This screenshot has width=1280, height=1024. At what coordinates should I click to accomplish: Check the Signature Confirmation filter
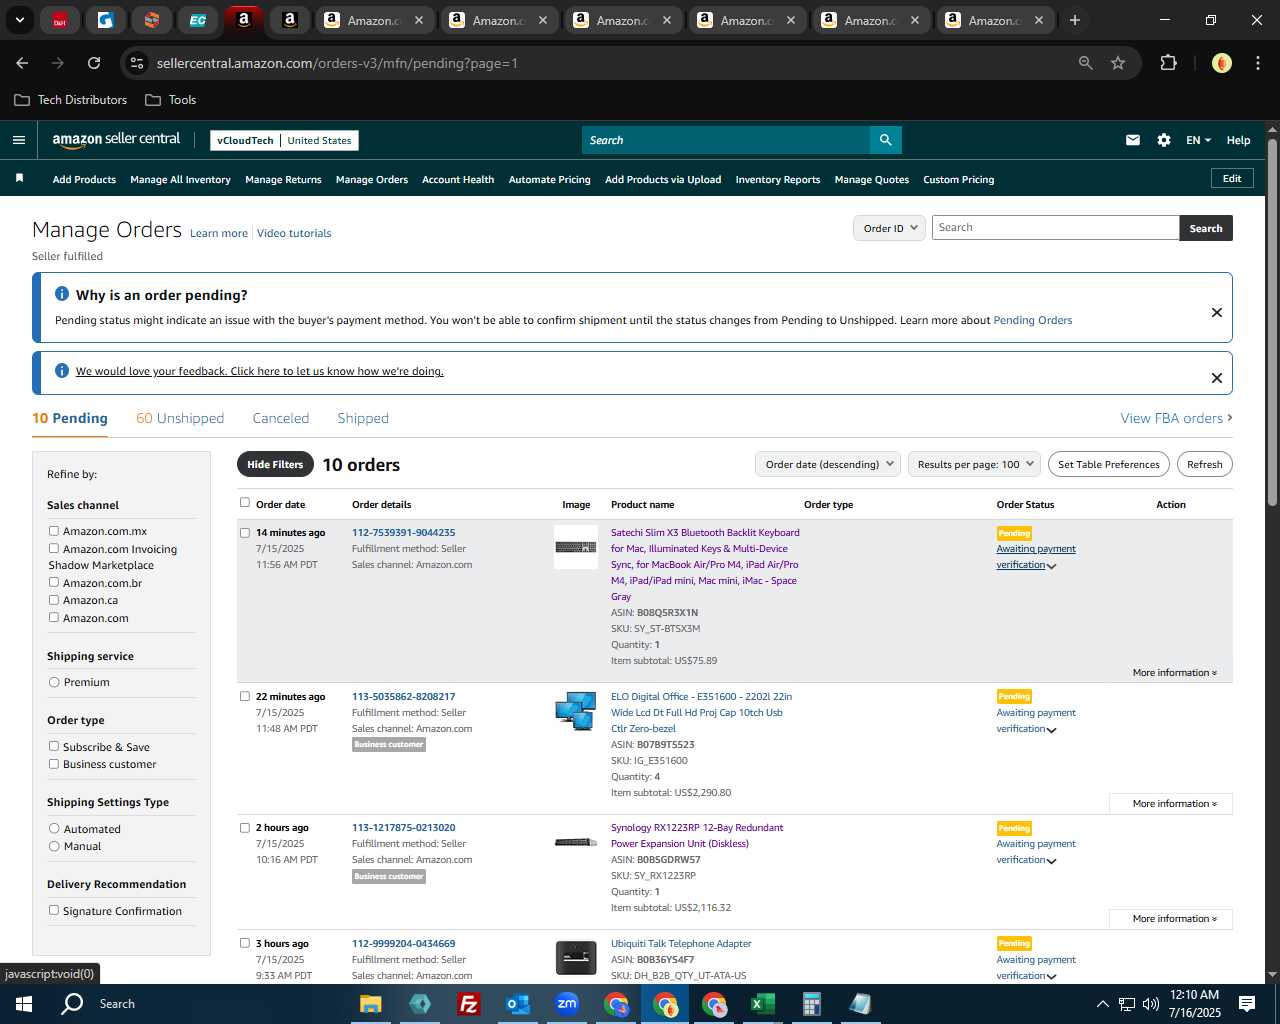54,910
